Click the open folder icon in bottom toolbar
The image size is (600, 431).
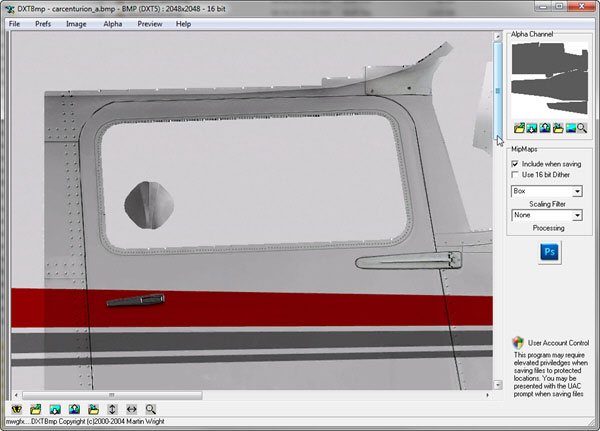click(35, 409)
